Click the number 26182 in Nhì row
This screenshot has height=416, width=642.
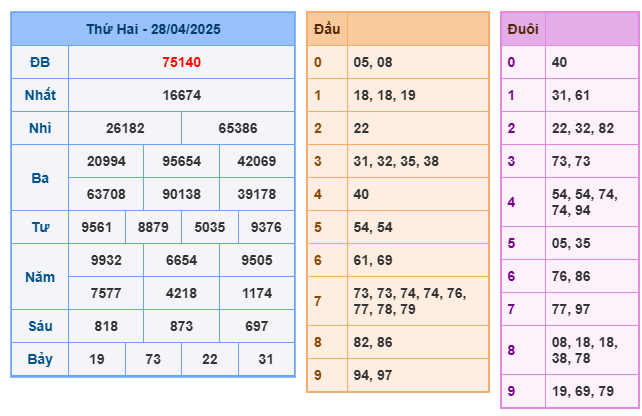(x=125, y=128)
